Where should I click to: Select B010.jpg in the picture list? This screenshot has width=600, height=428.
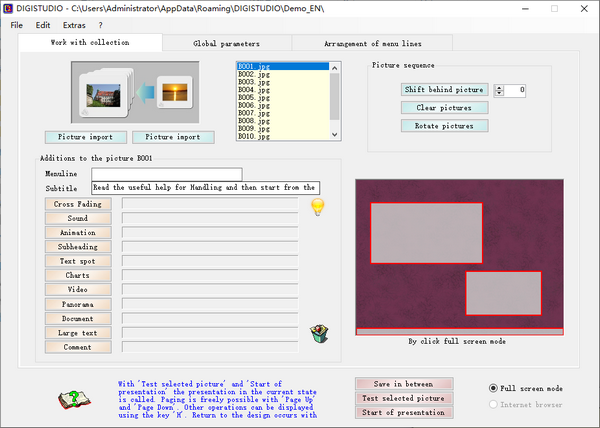pyautogui.click(x=283, y=136)
